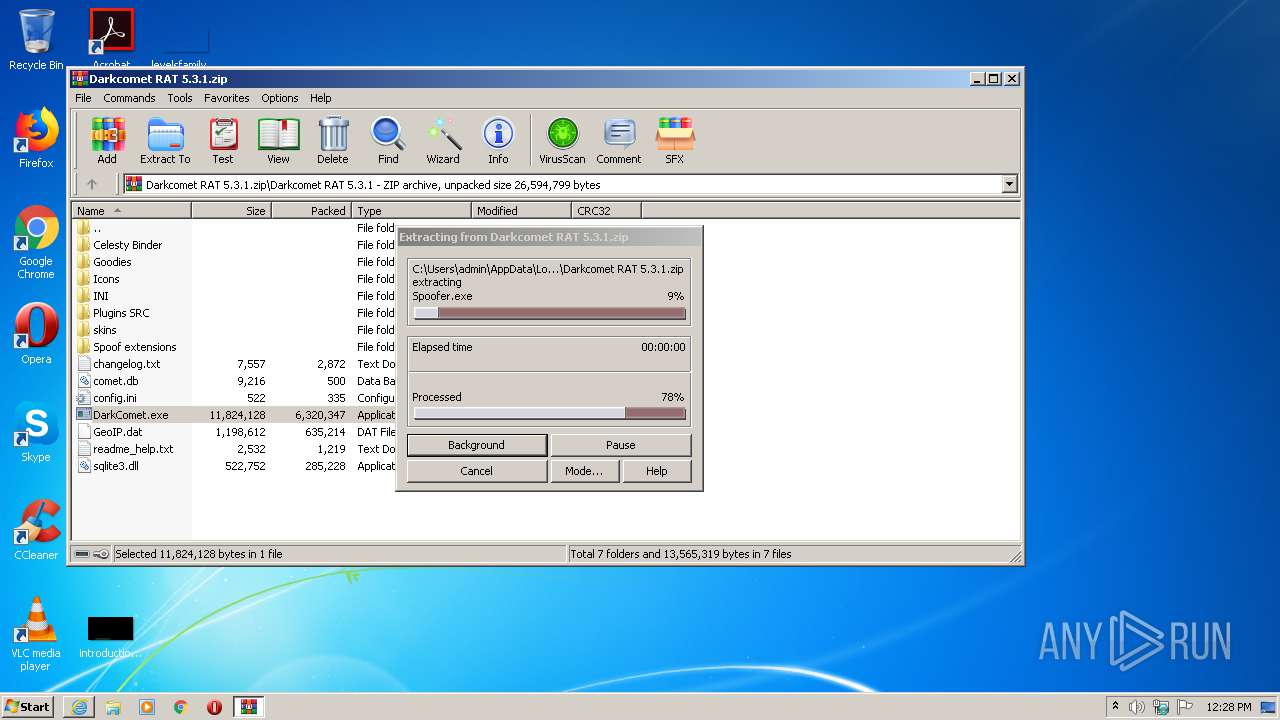The image size is (1280, 720).
Task: Select the config.ini file
Action: (115, 398)
